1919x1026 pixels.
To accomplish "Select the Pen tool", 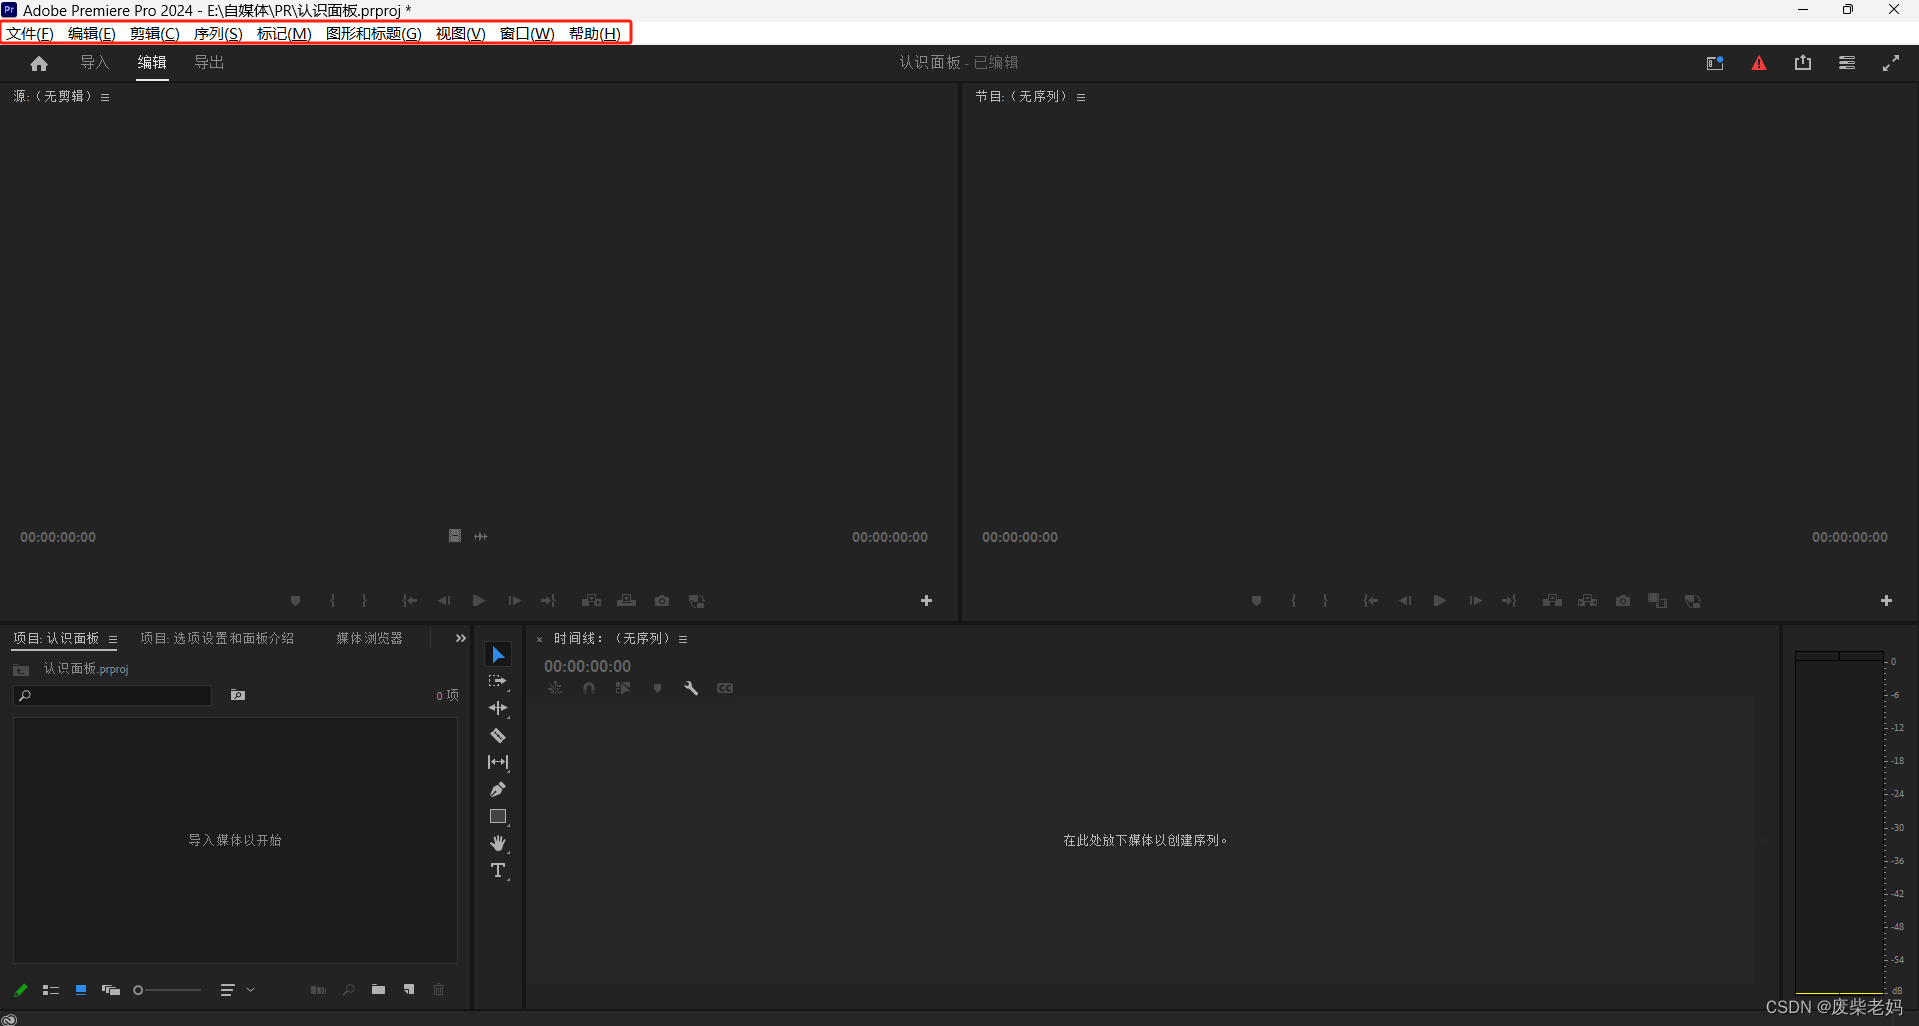I will point(498,789).
